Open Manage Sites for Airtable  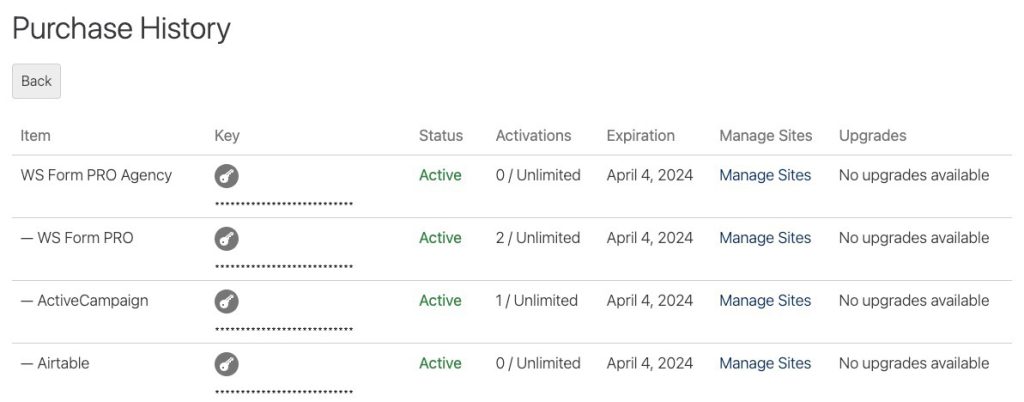(765, 363)
